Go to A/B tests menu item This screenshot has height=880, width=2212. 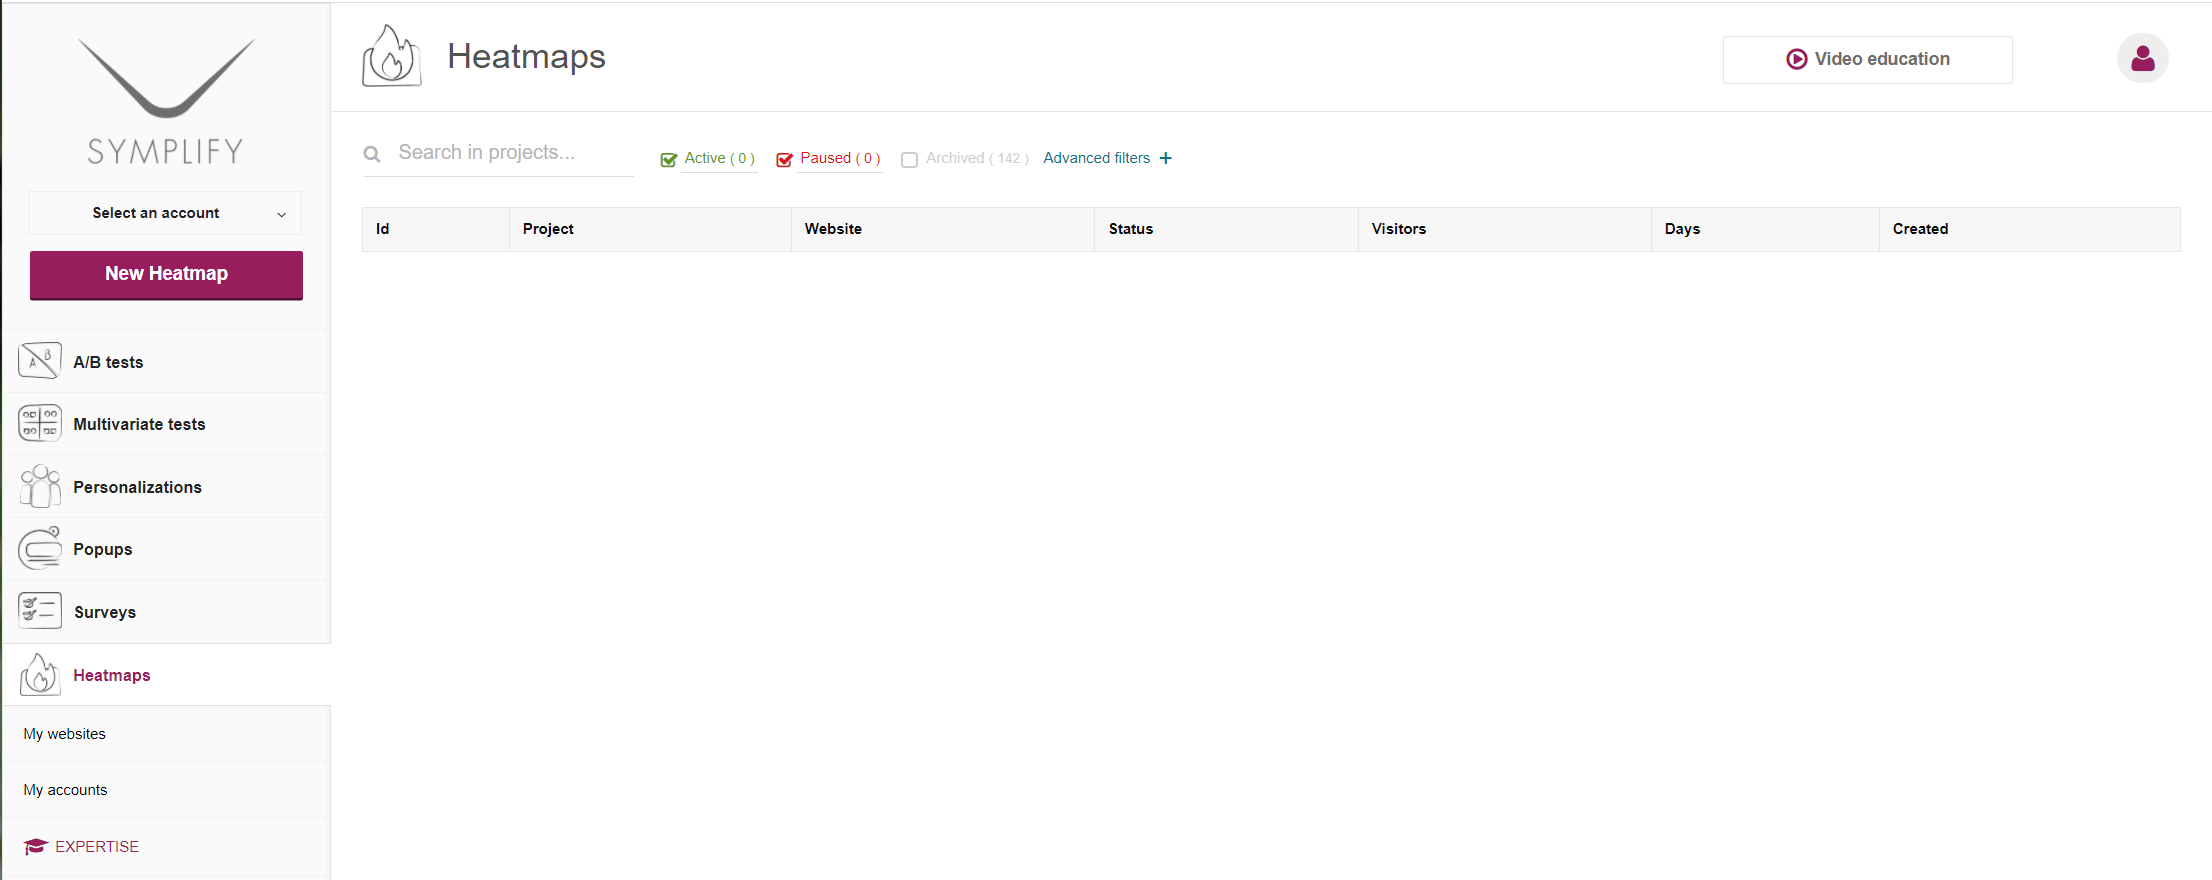108,362
